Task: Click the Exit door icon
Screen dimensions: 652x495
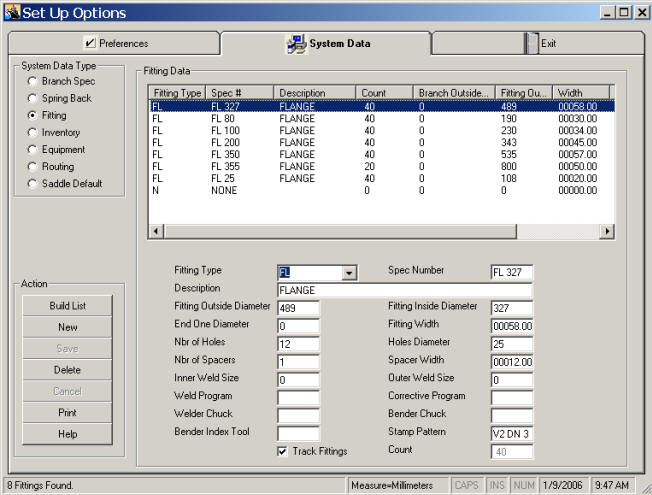Action: pos(532,43)
